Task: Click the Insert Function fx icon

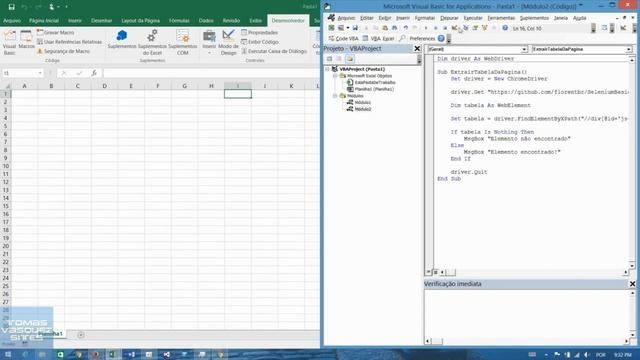Action: pos(94,73)
